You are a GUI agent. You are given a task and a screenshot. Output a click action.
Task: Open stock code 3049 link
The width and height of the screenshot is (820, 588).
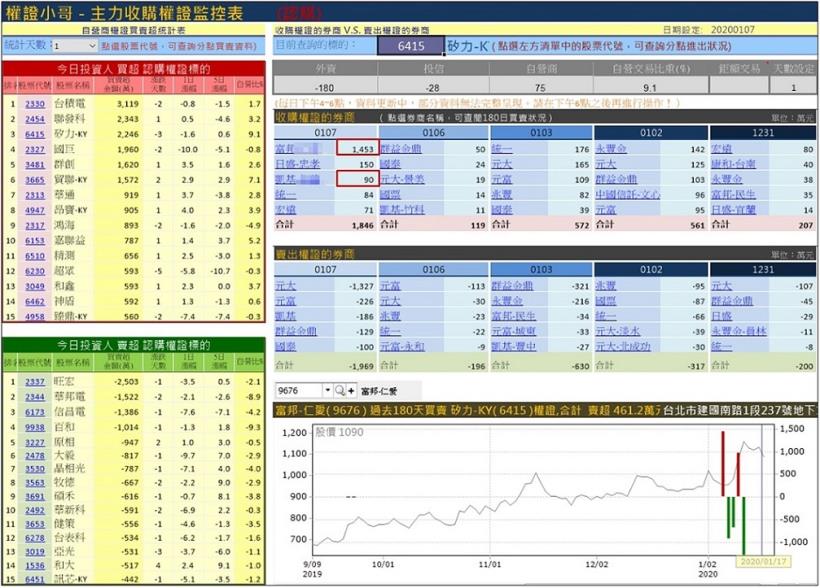click(35, 286)
